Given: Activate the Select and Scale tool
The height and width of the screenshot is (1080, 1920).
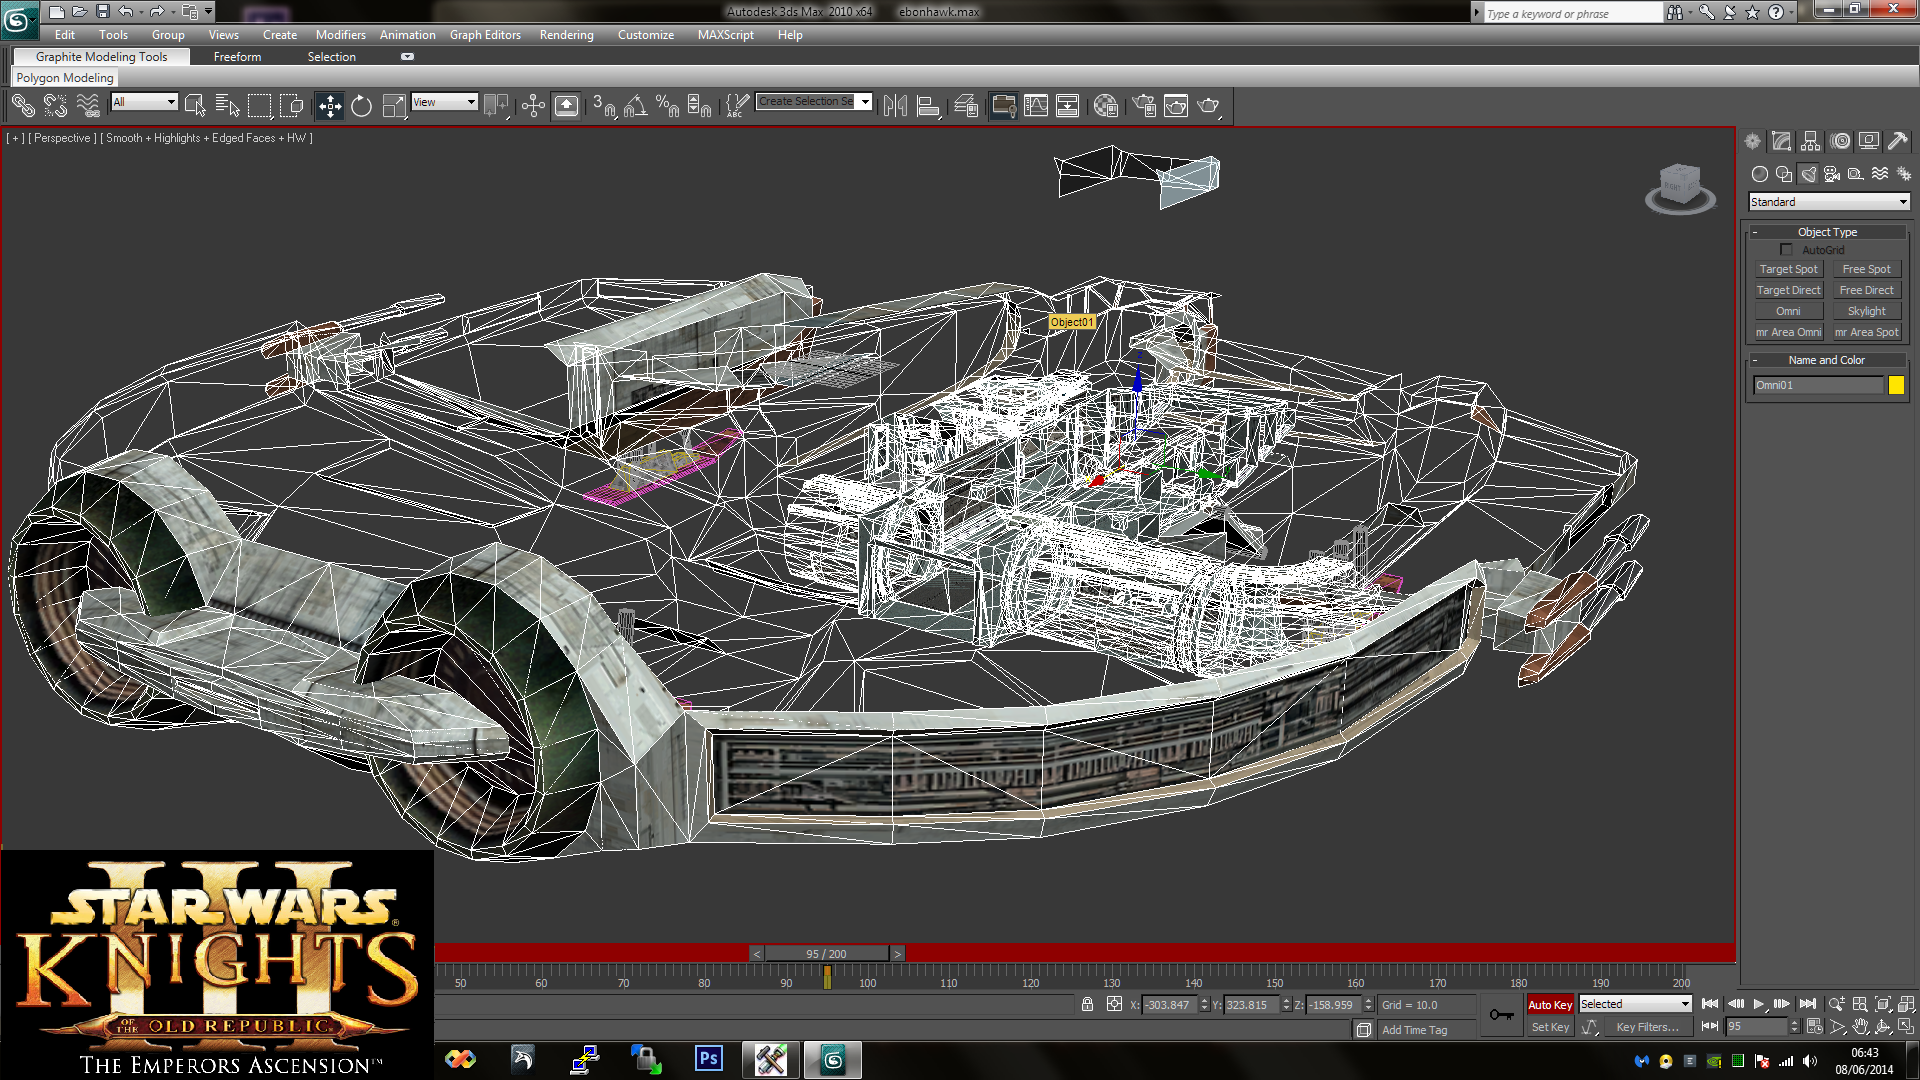Looking at the screenshot, I should point(394,105).
